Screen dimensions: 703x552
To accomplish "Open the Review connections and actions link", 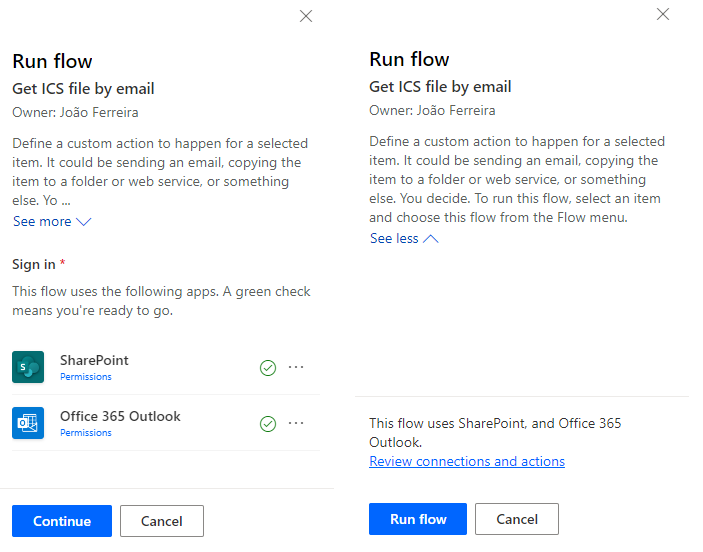I will click(x=467, y=461).
